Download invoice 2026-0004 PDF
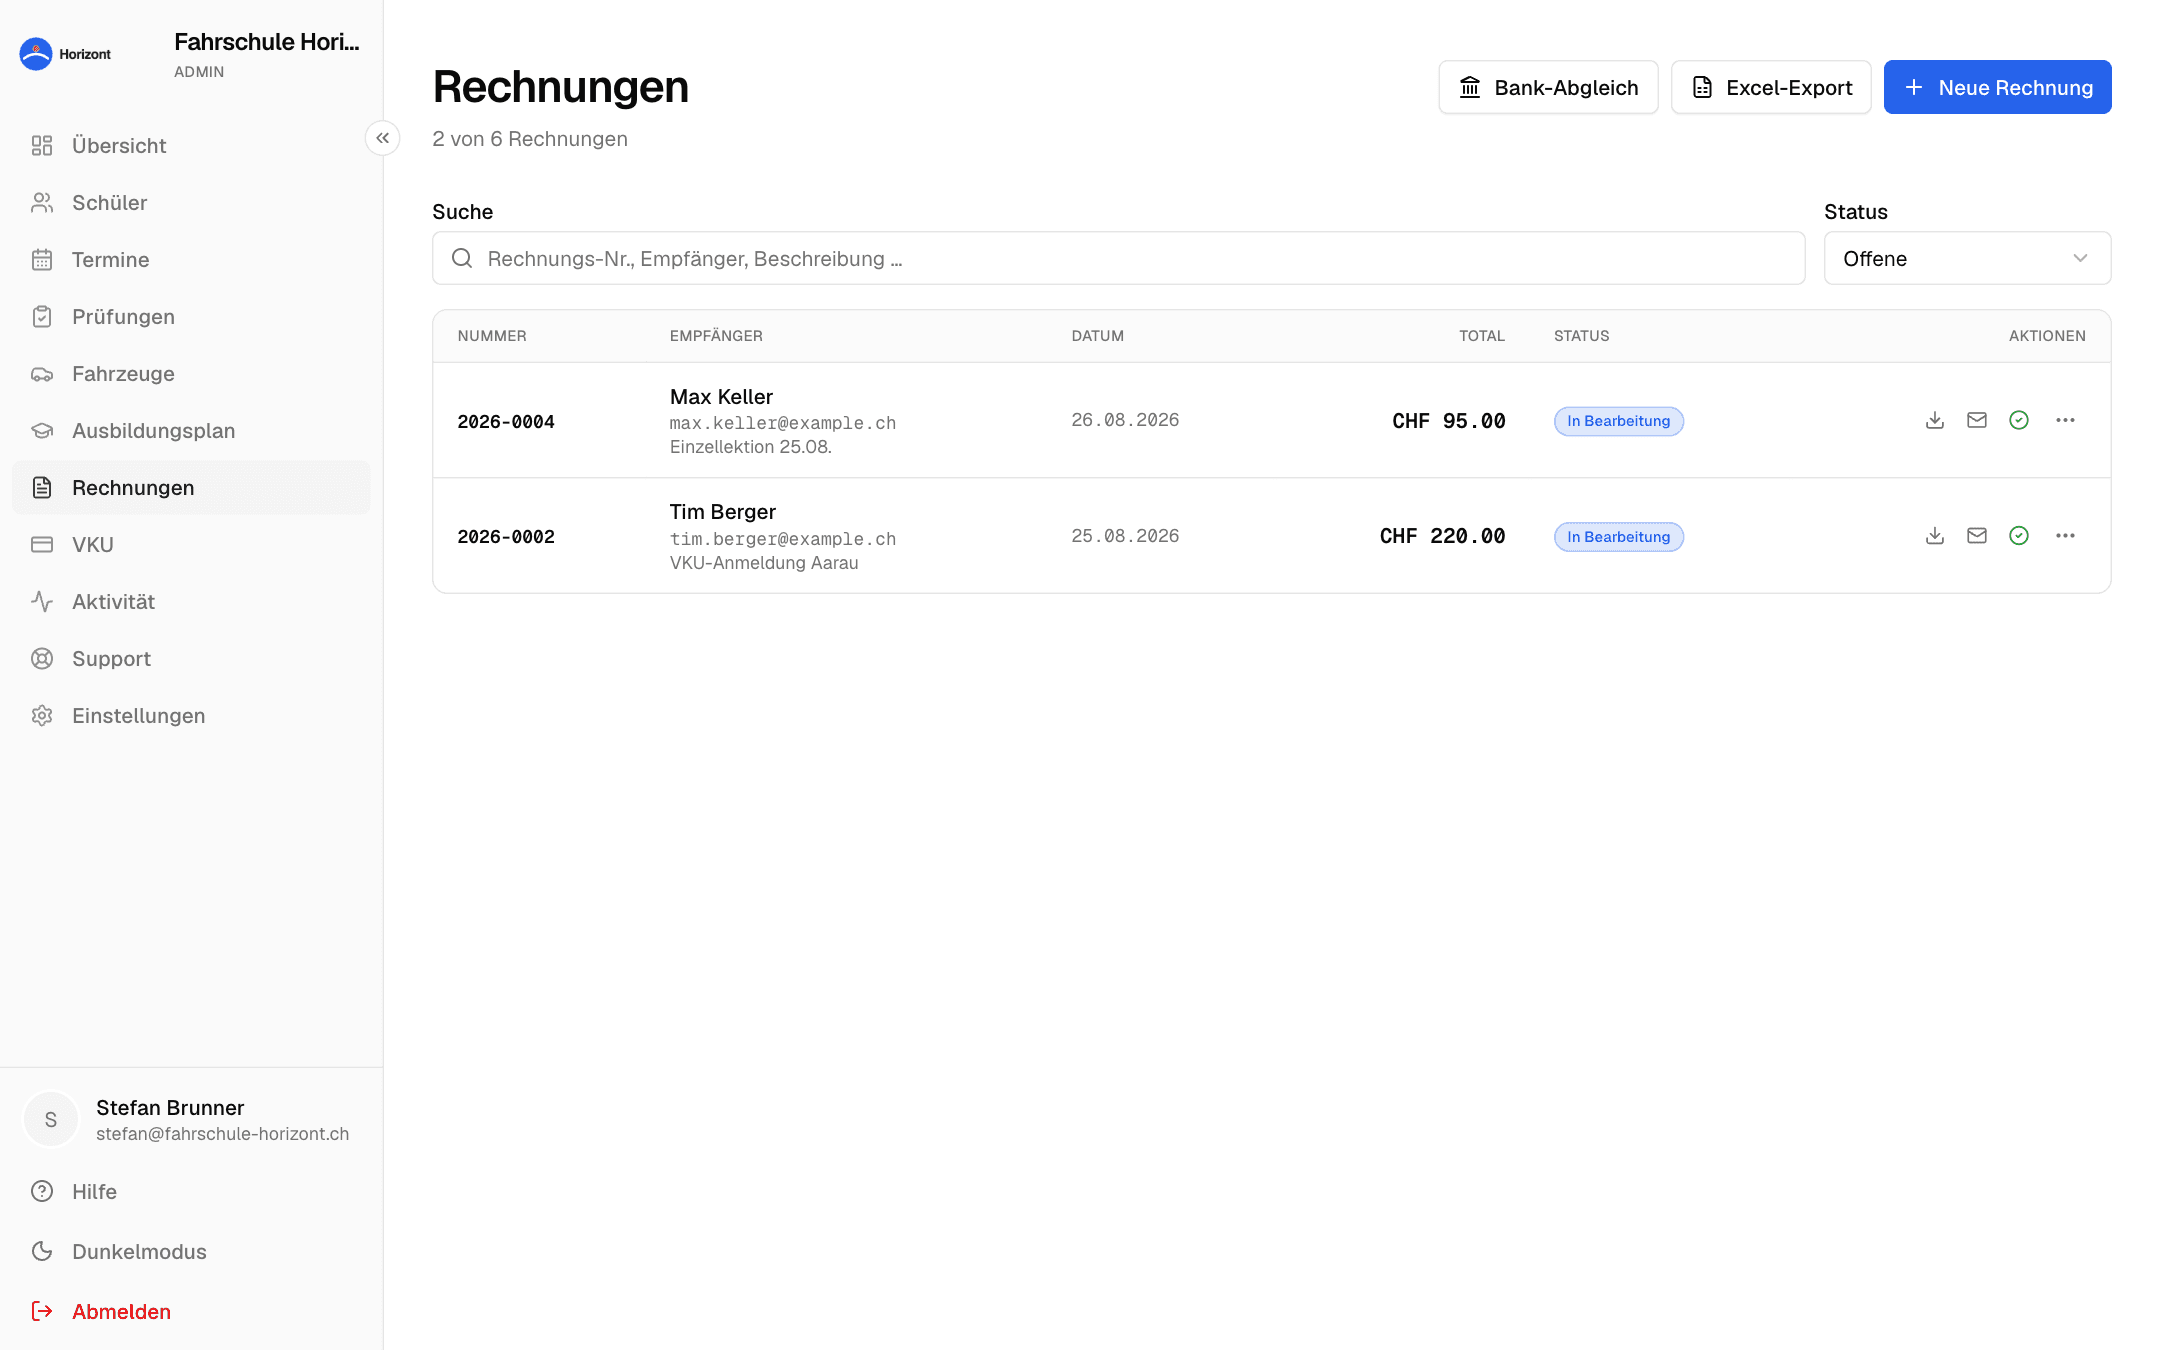 tap(1935, 420)
